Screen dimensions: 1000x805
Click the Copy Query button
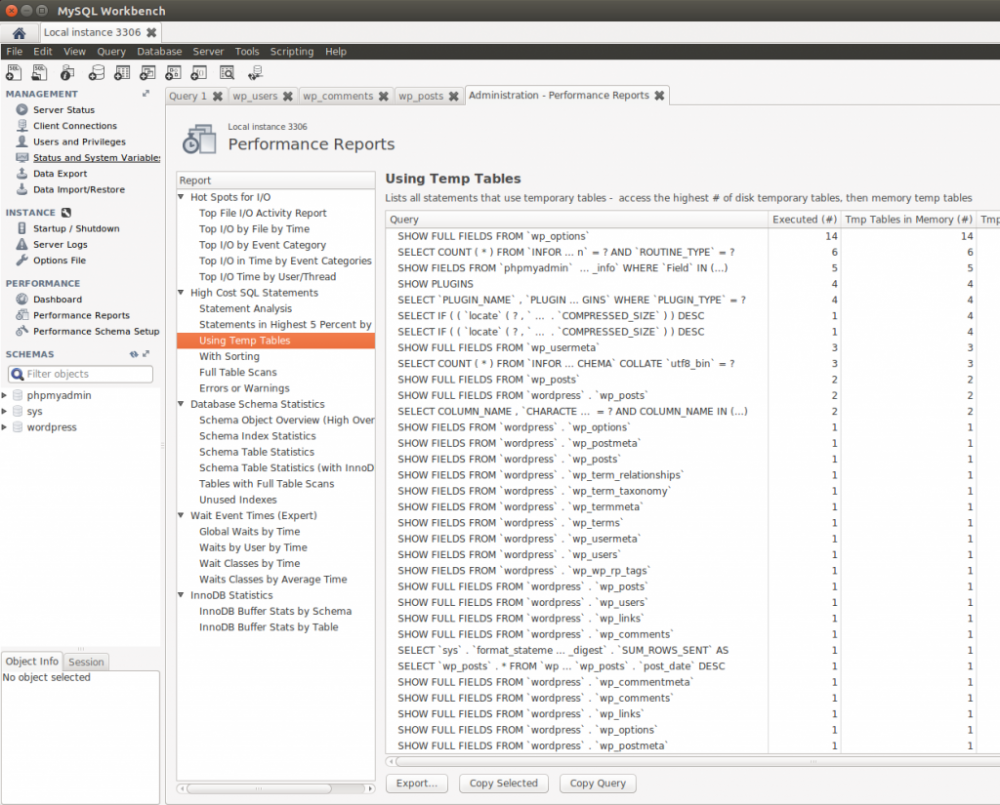point(597,783)
